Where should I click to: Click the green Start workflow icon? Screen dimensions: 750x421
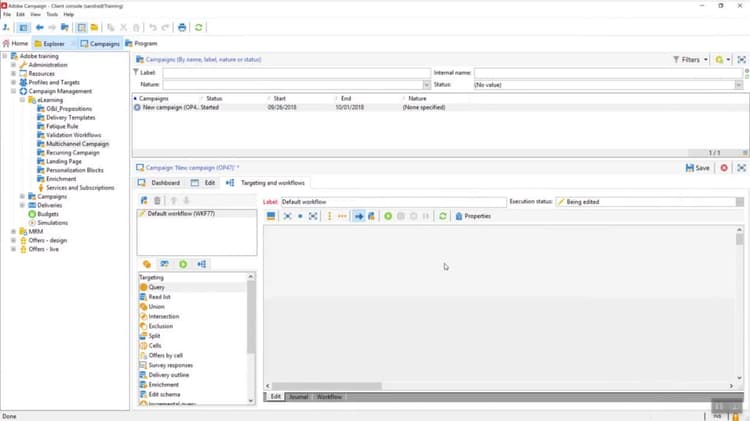[x=388, y=216]
